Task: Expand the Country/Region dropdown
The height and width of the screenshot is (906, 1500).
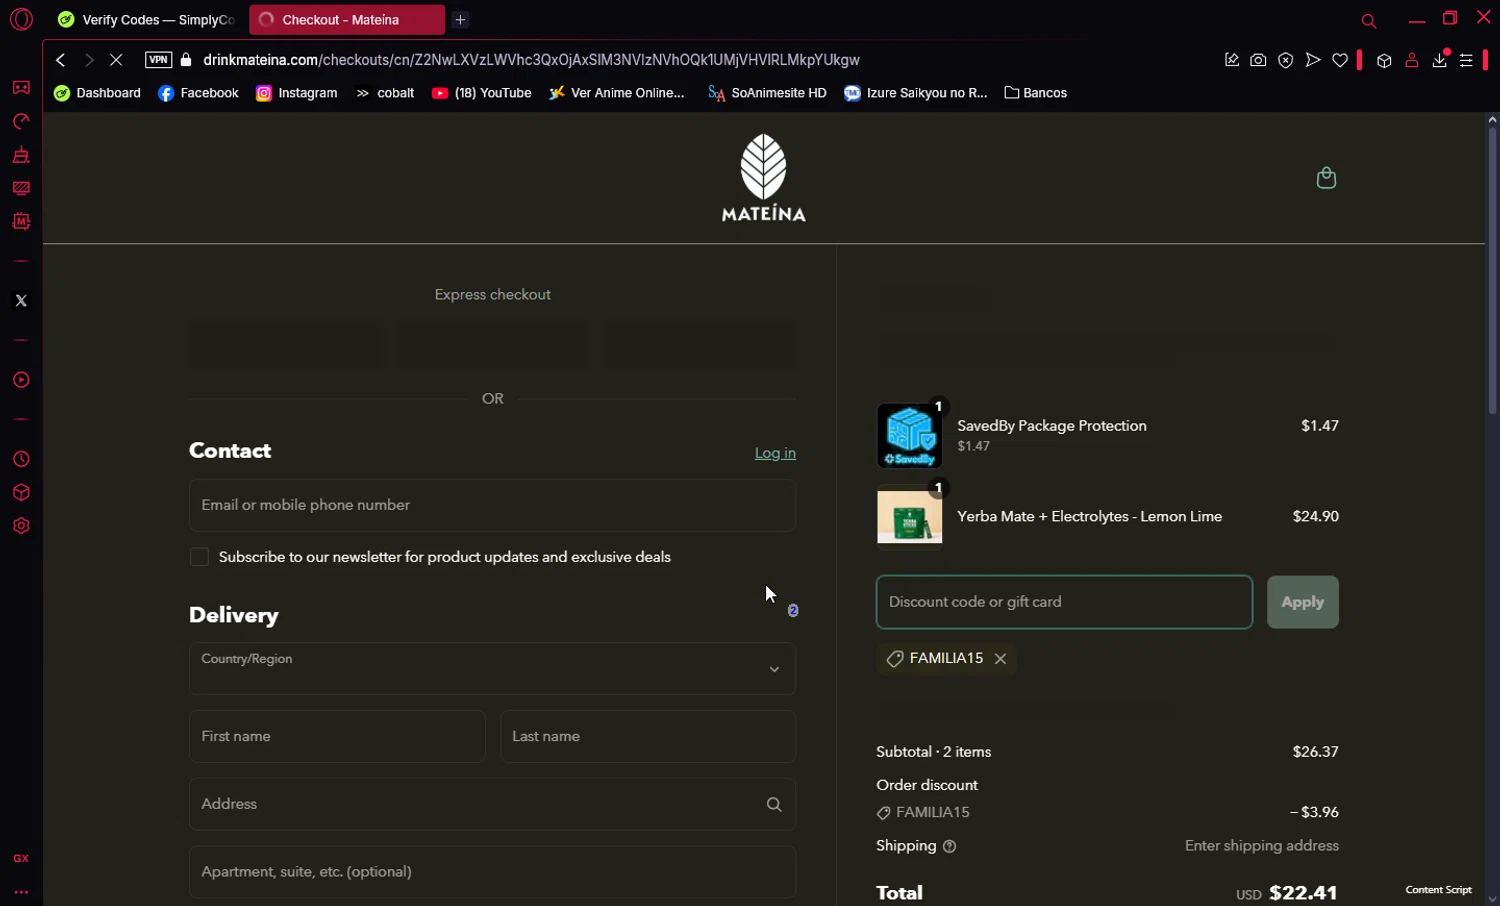Action: (492, 668)
